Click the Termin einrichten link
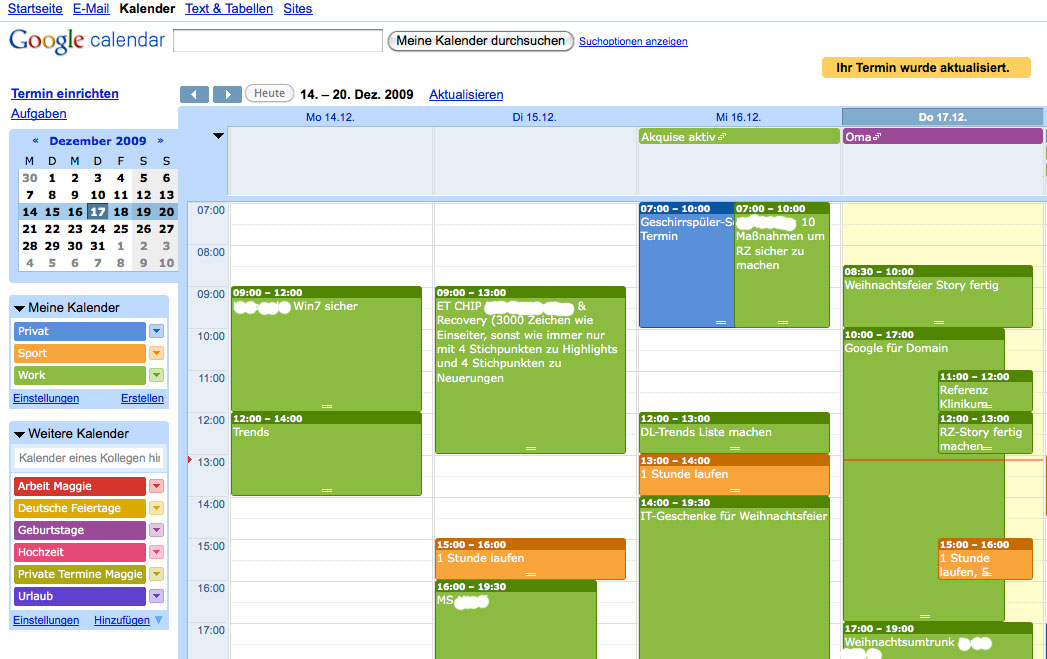Screen dimensions: 1047x659 65,94
